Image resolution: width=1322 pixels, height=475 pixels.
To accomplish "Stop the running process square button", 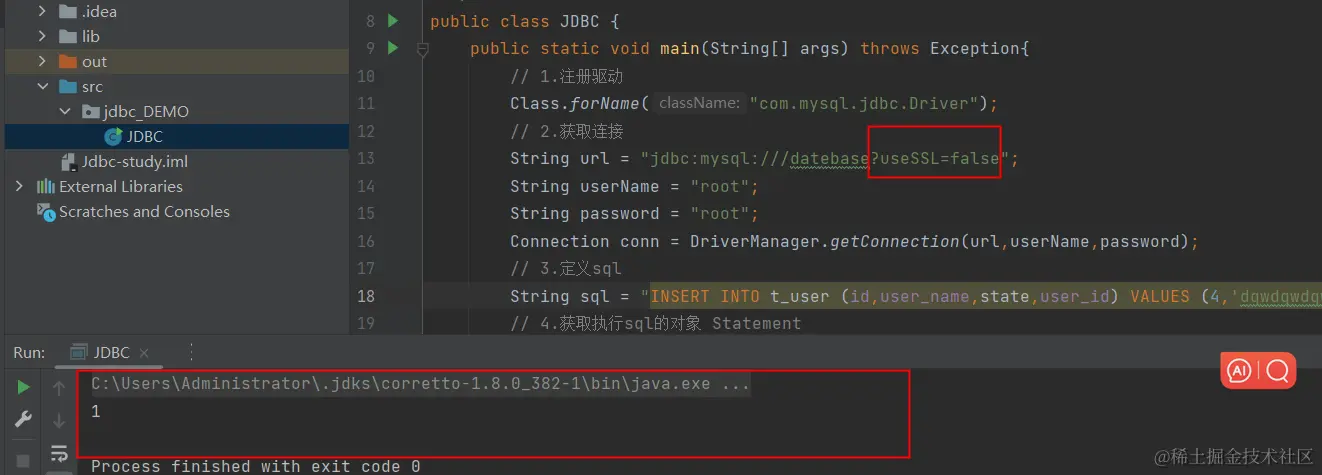I will coord(23,460).
